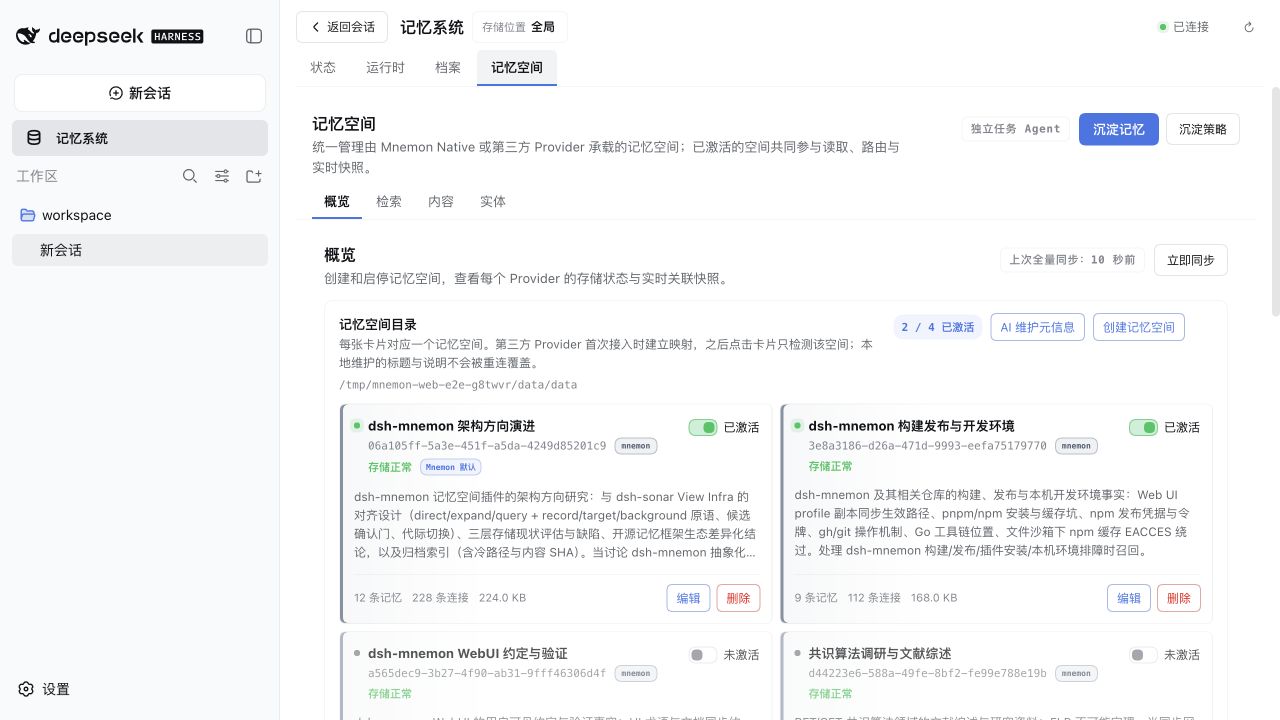The width and height of the screenshot is (1280, 720).
Task: Click the new folder icon
Action: click(x=254, y=176)
